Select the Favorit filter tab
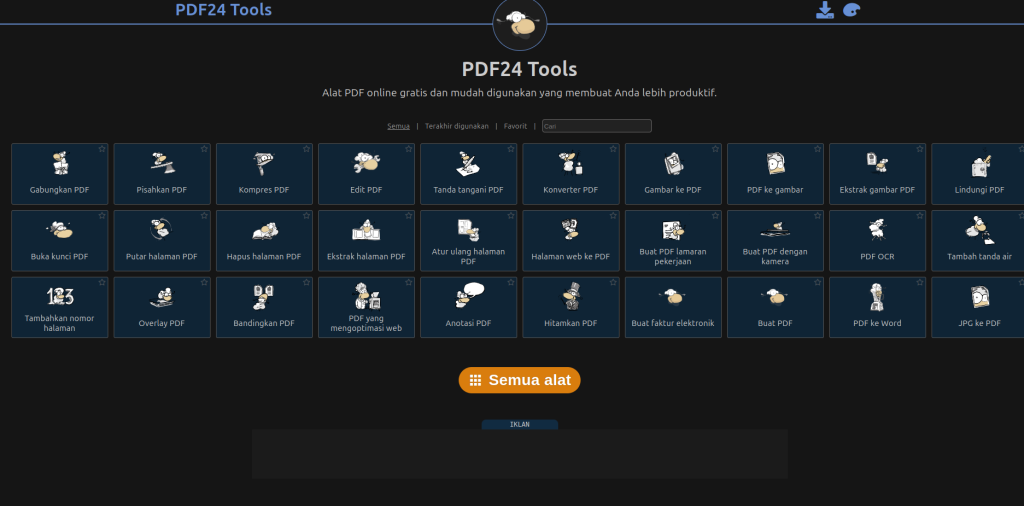The image size is (1024, 506). coord(515,126)
